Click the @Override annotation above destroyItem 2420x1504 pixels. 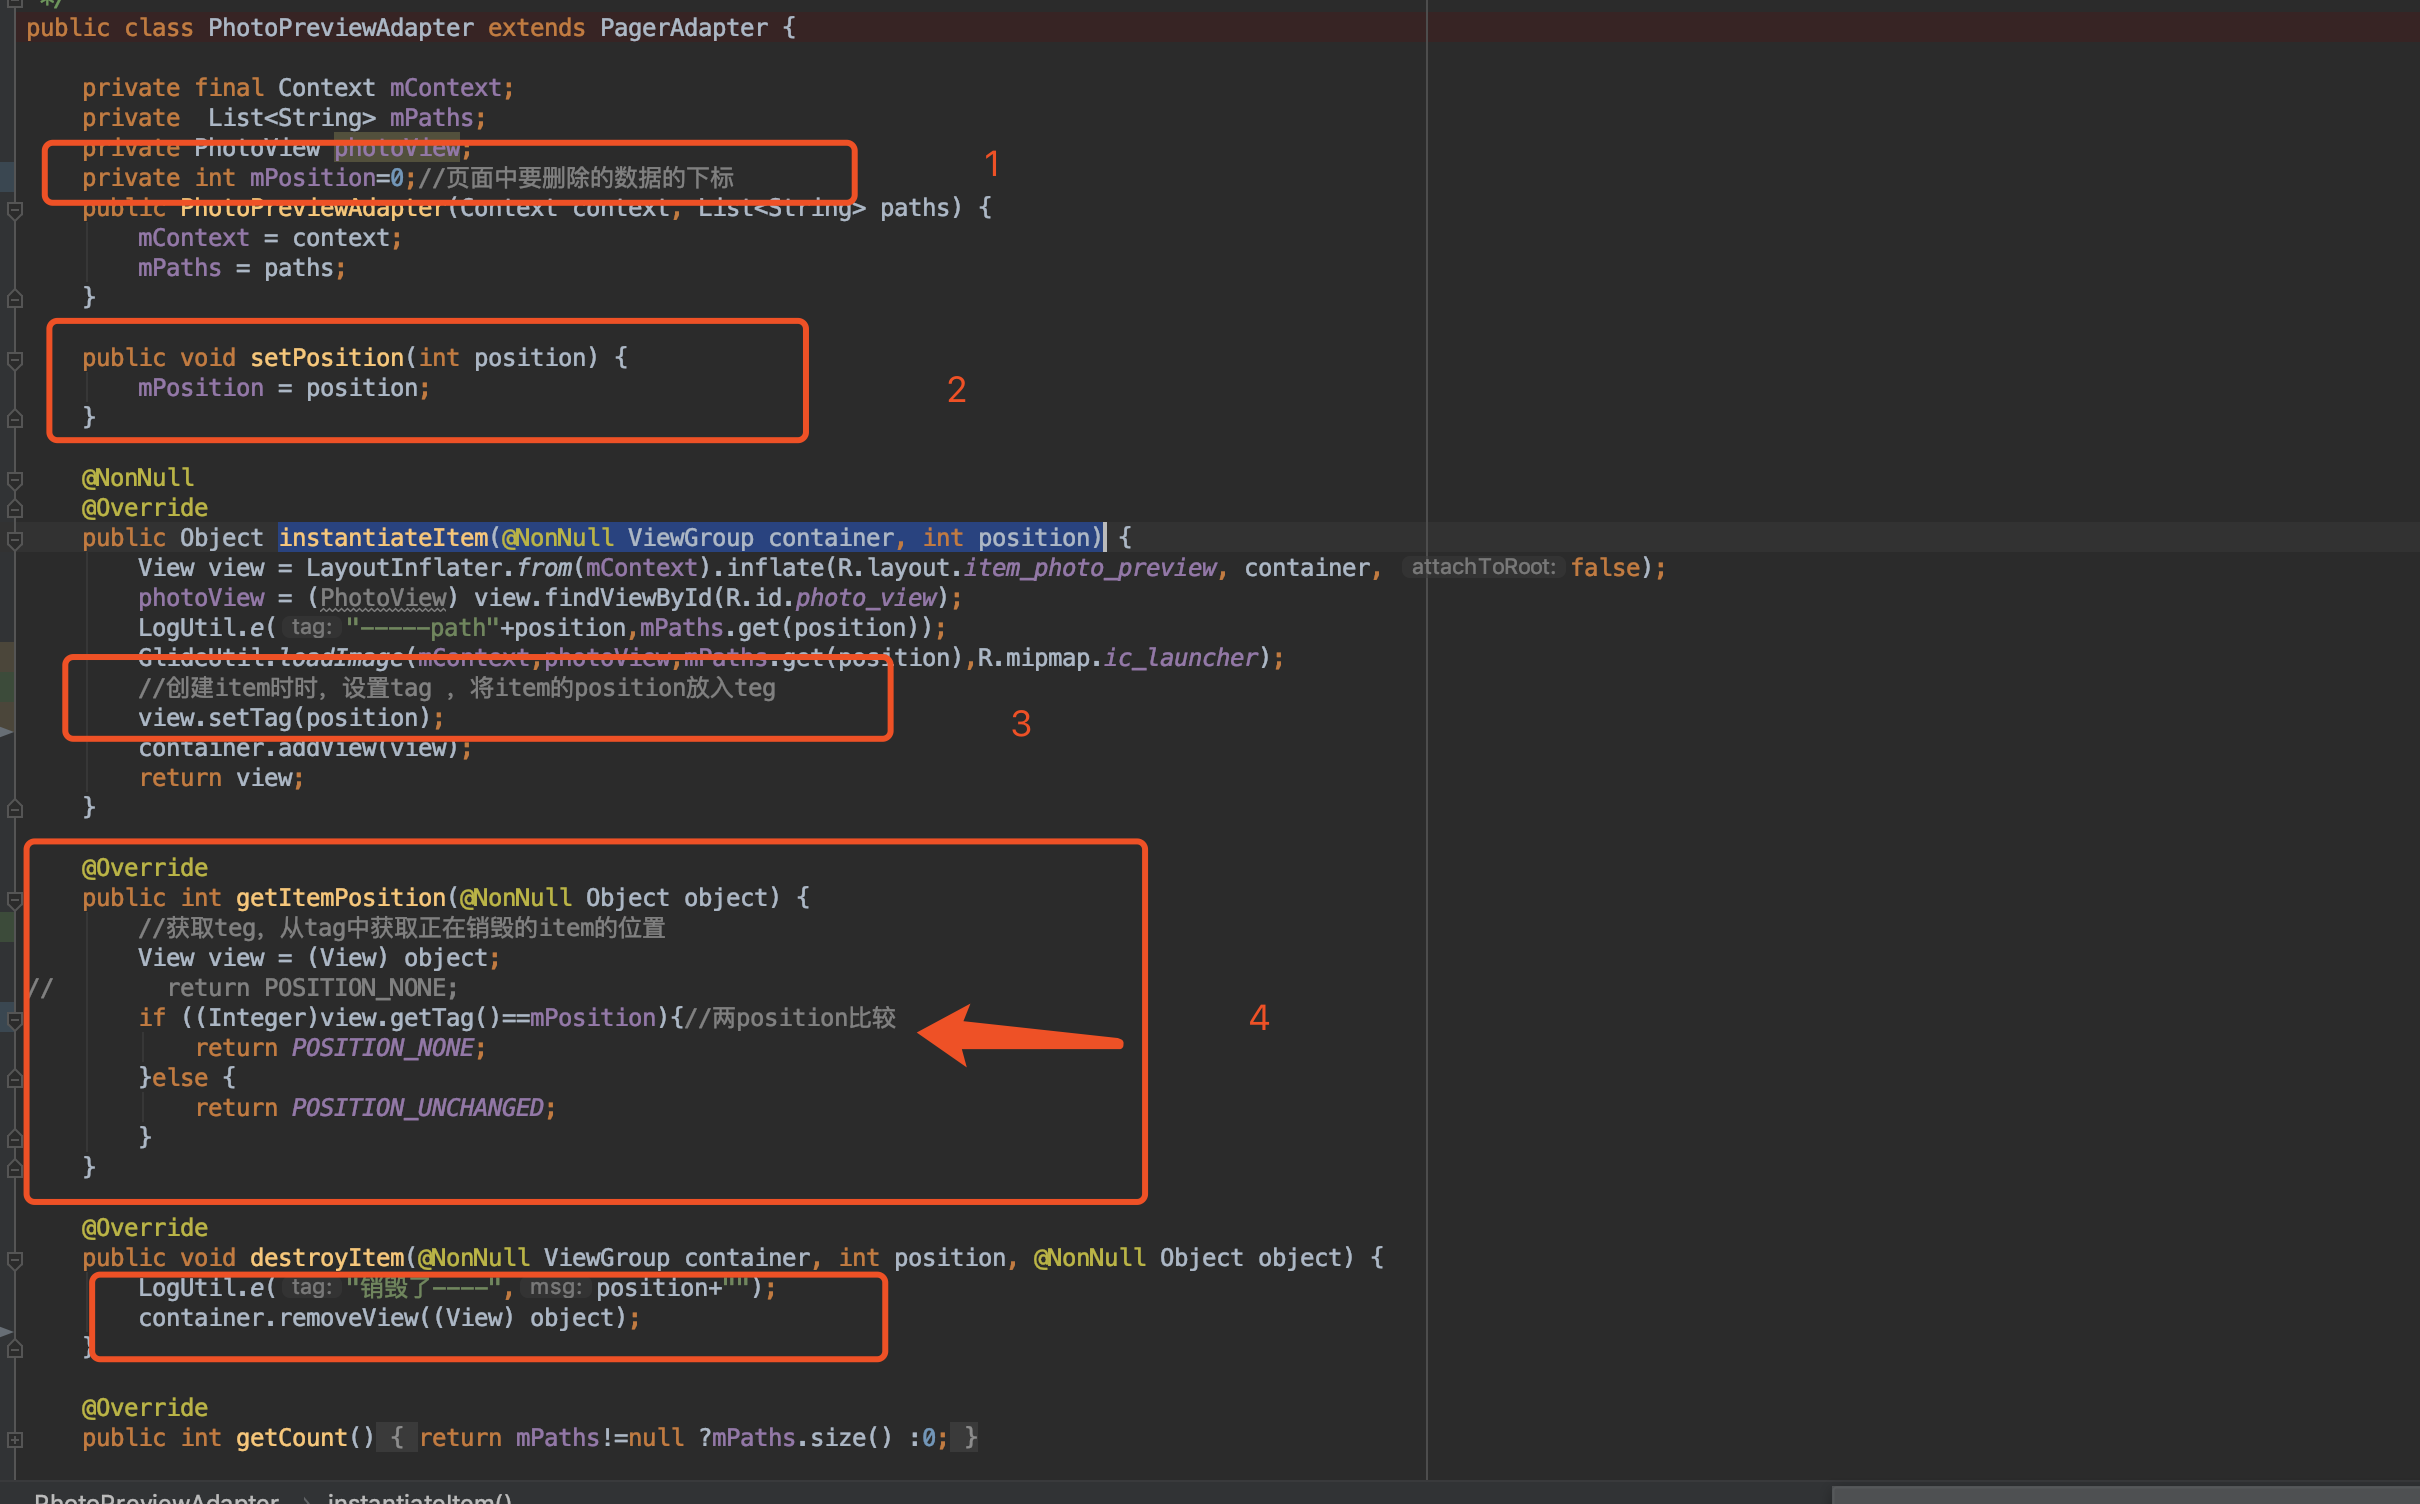[x=145, y=1227]
